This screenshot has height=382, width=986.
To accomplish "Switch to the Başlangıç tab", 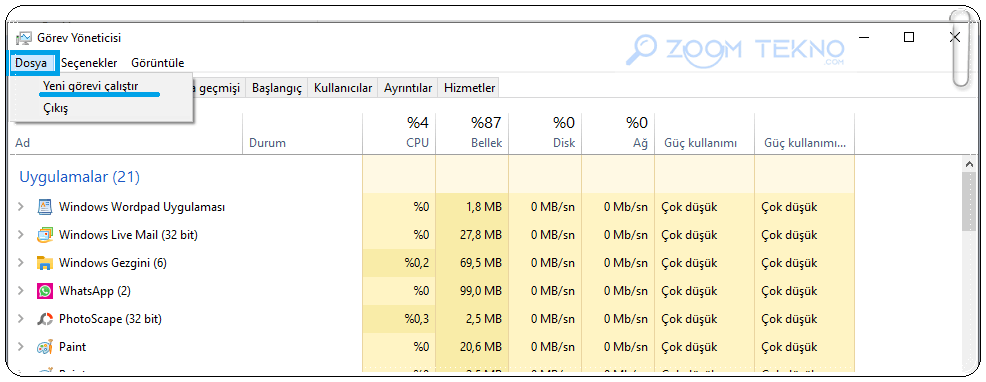I will point(277,88).
